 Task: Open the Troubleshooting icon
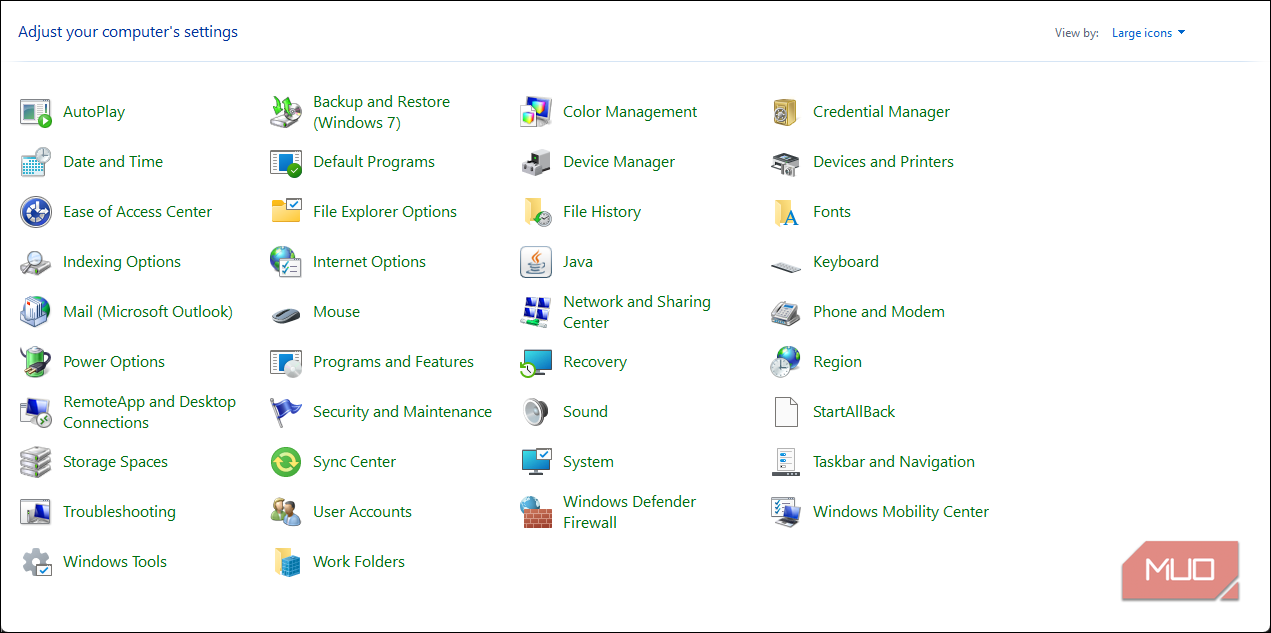36,512
